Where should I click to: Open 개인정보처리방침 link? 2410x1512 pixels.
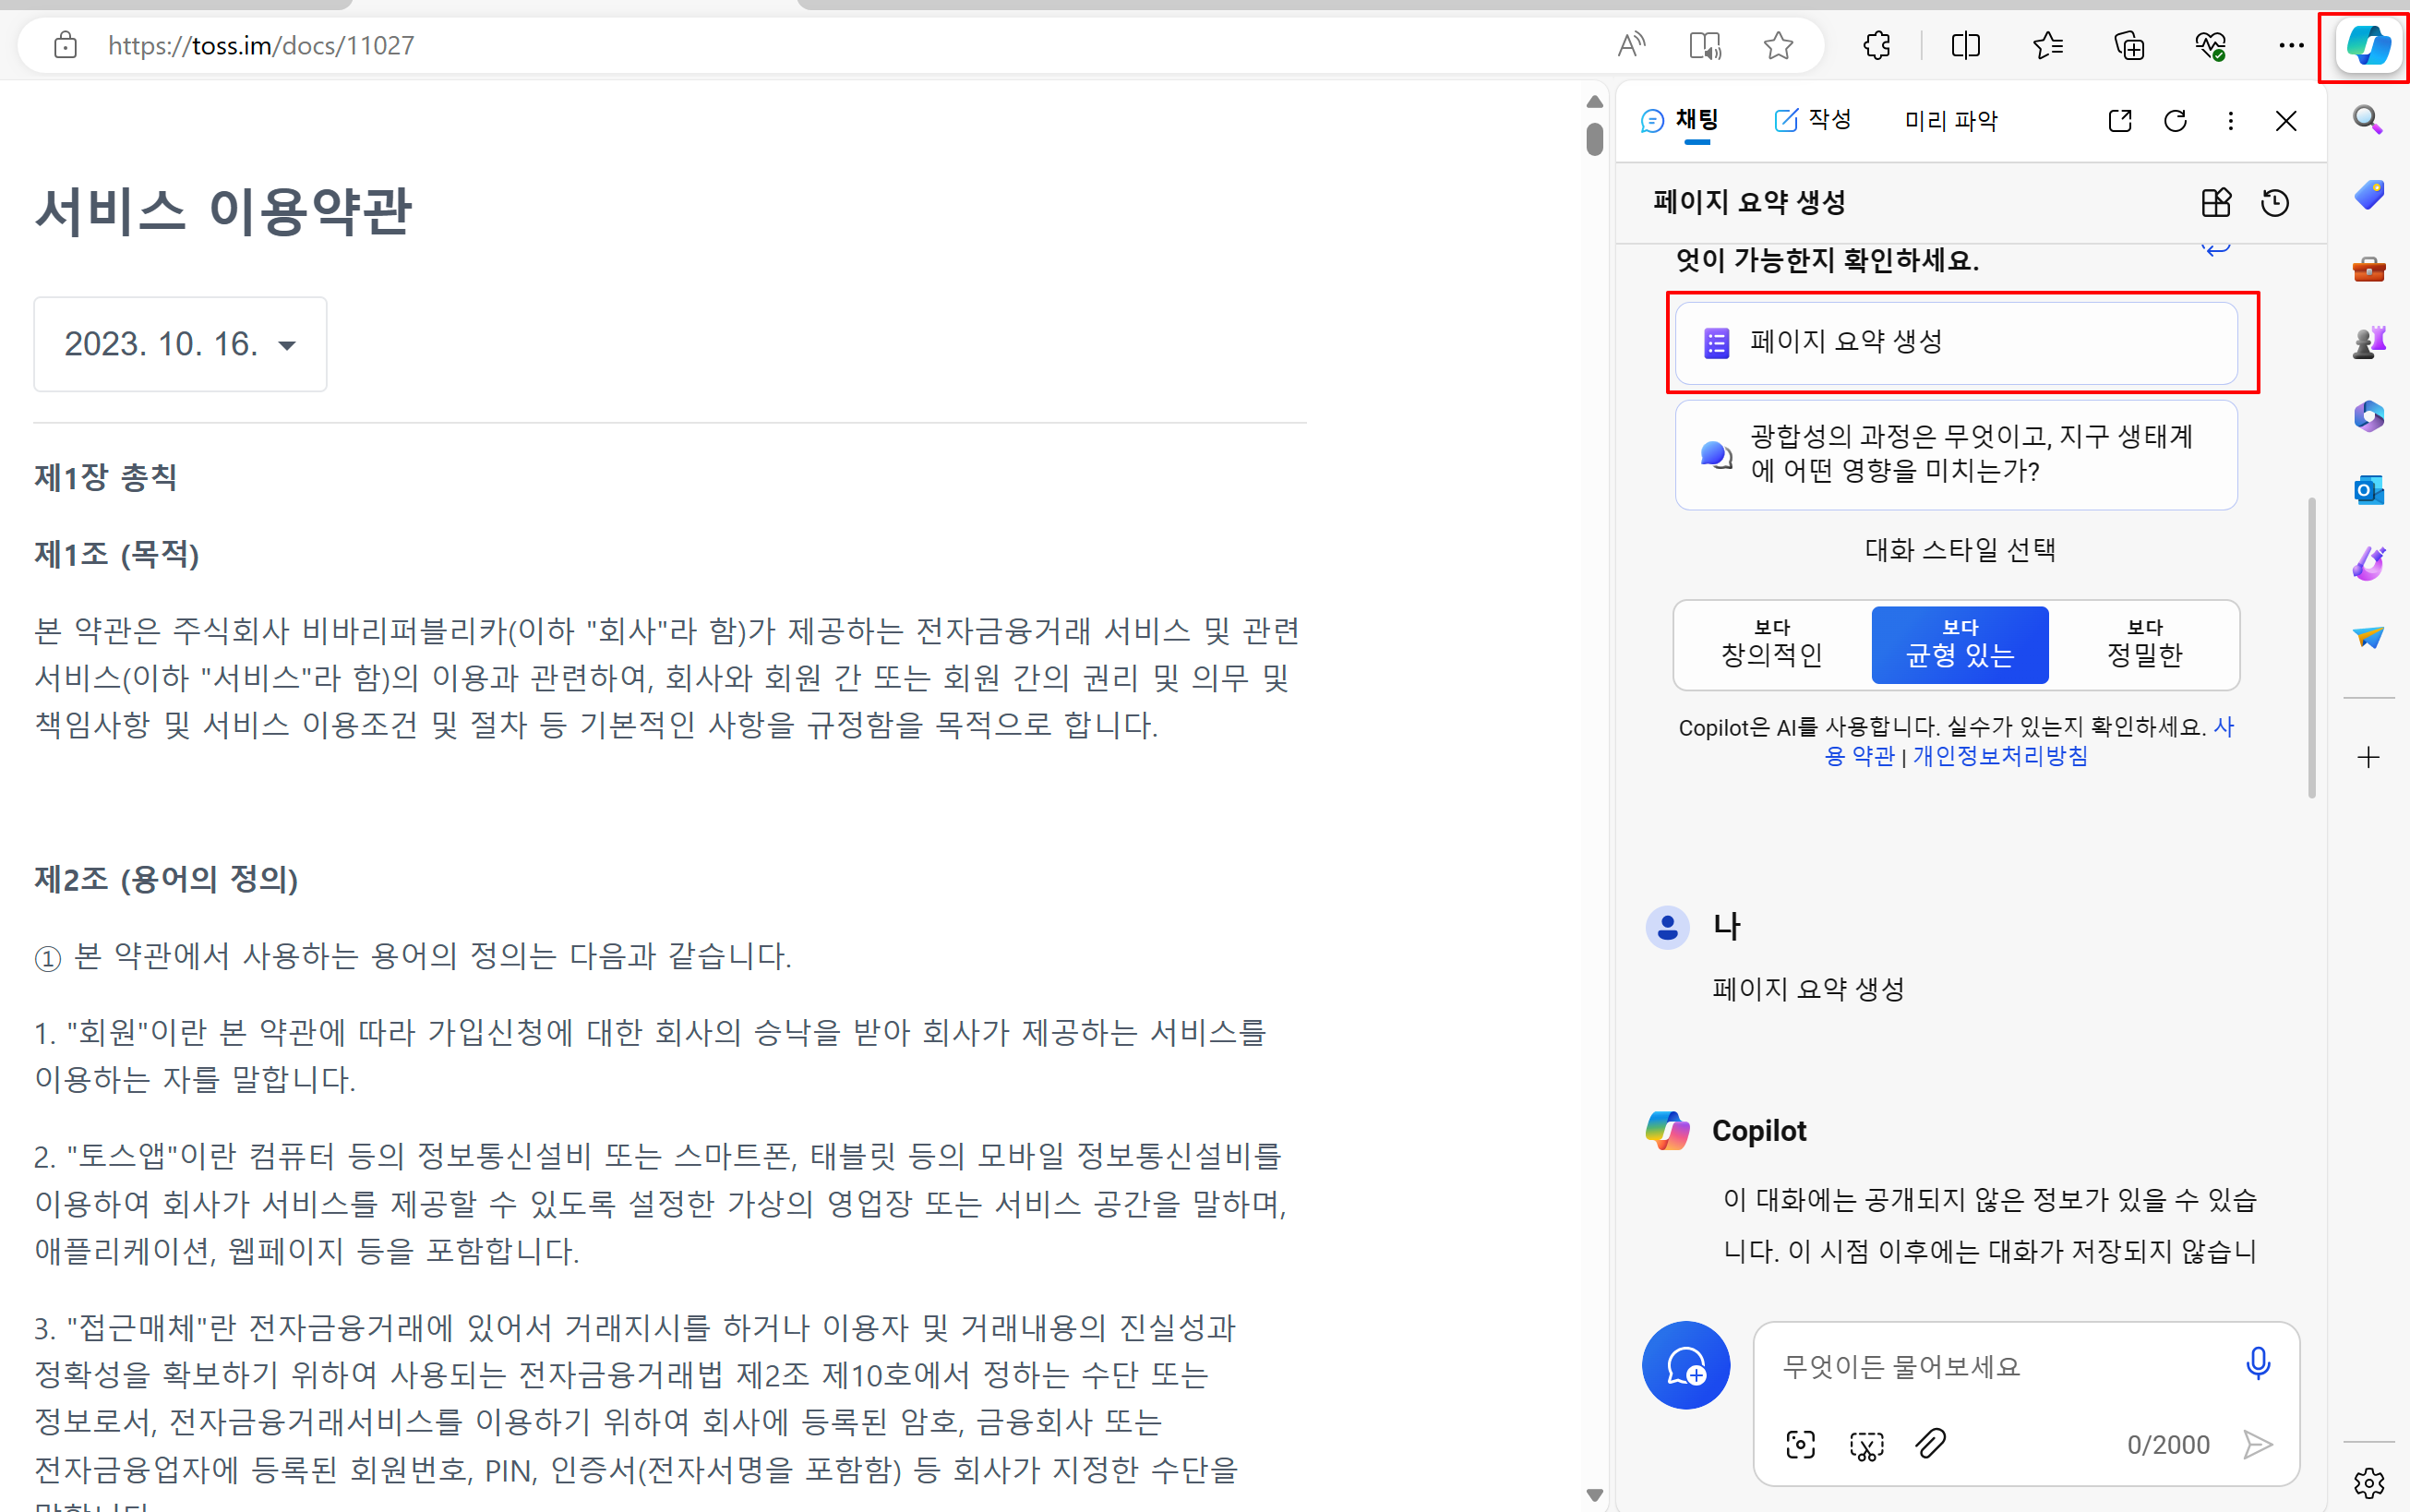point(2000,756)
